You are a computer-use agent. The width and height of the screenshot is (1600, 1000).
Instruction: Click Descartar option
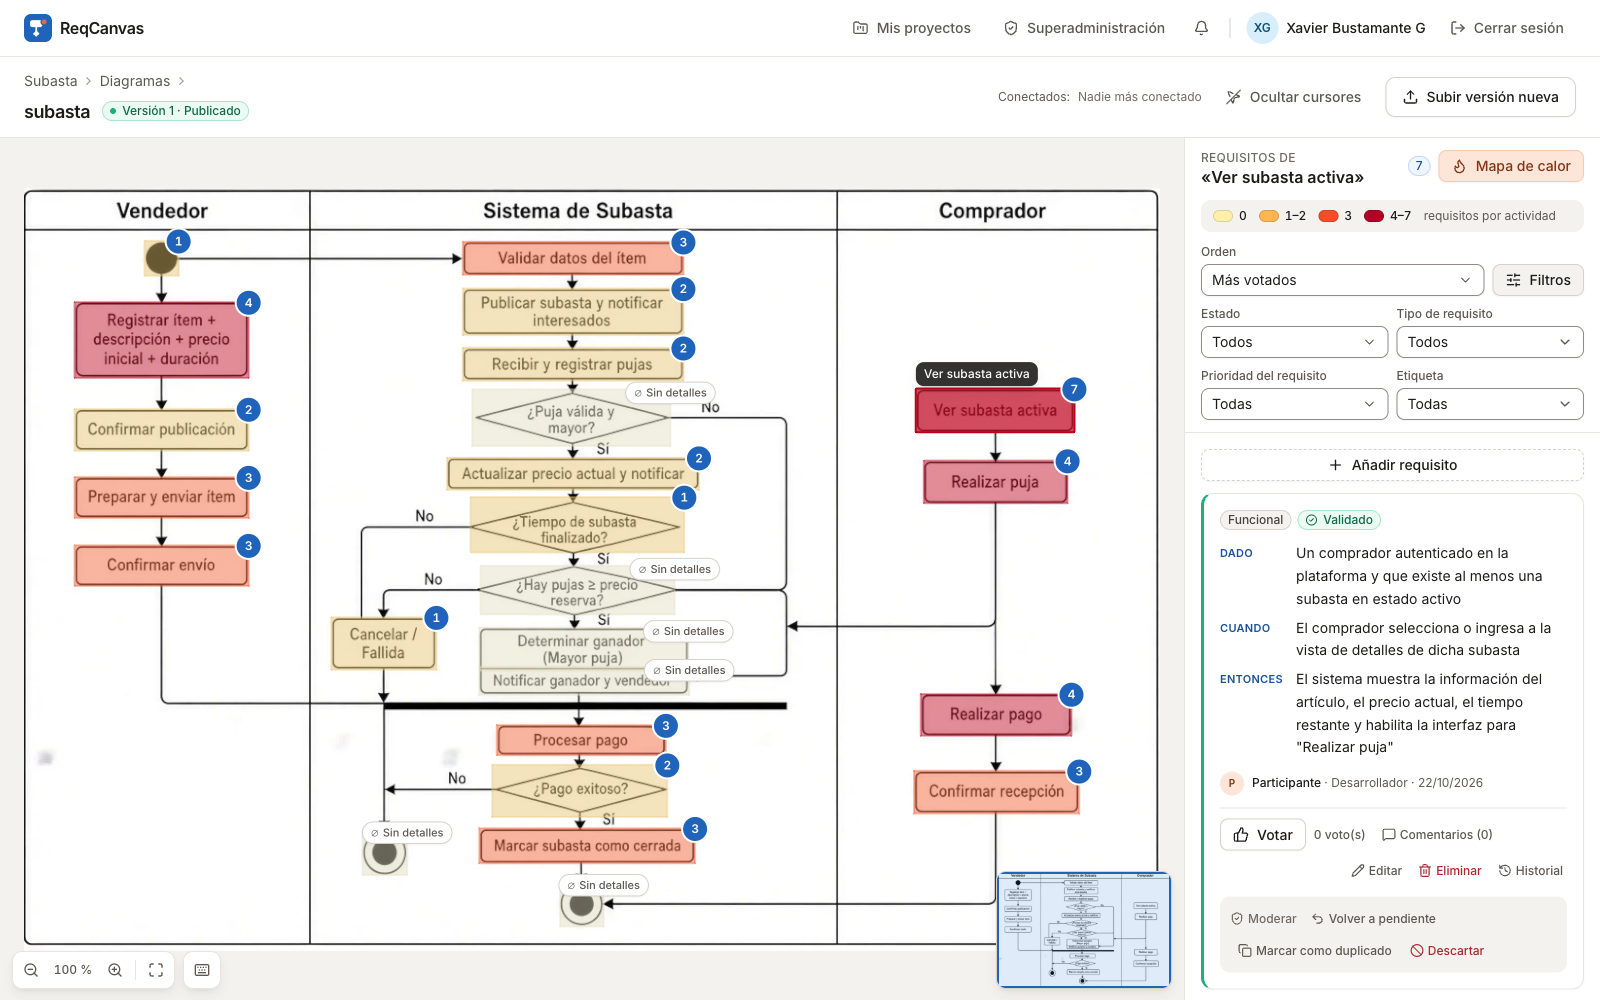point(1447,951)
